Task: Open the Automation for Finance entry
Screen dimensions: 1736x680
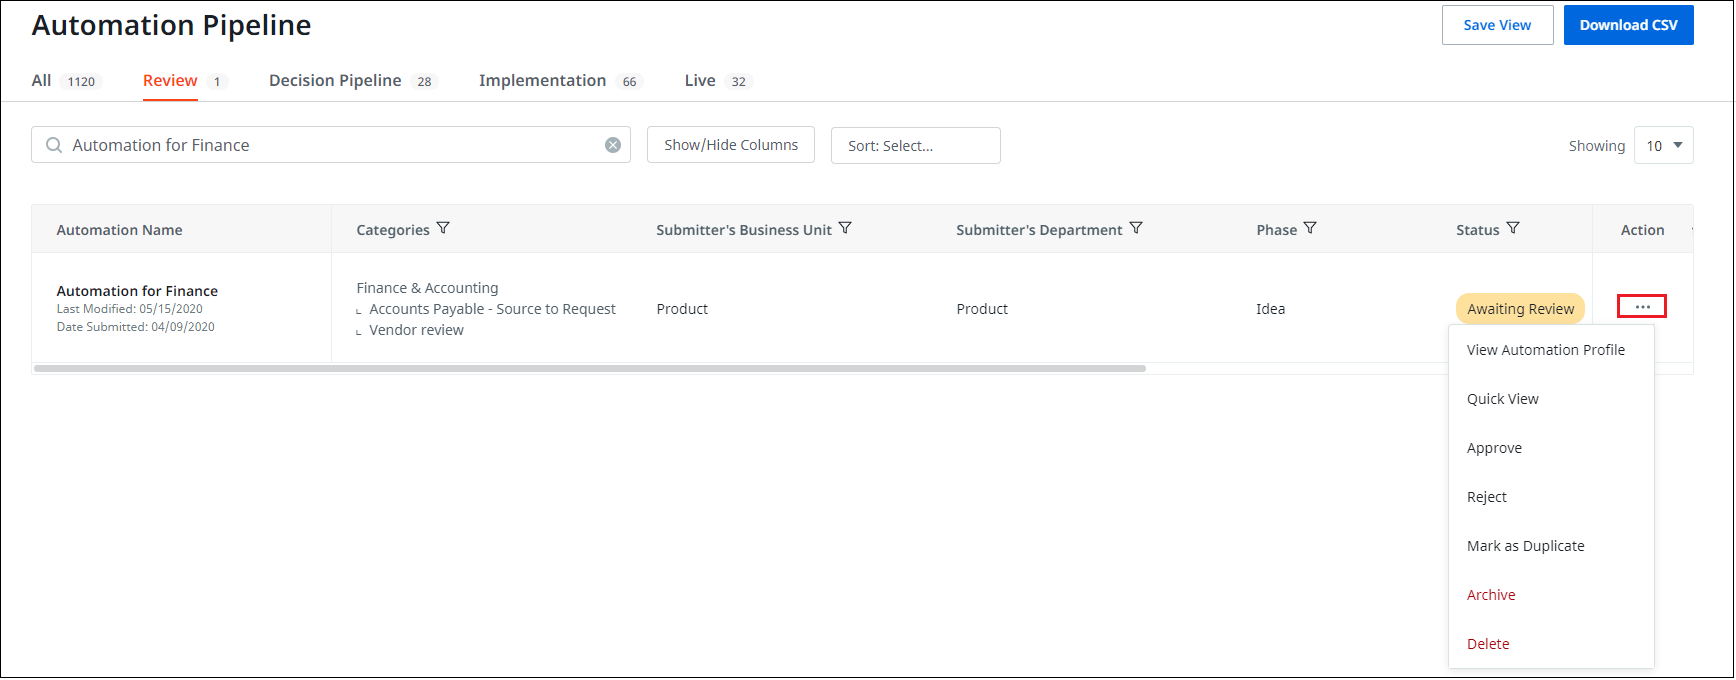Action: (137, 291)
